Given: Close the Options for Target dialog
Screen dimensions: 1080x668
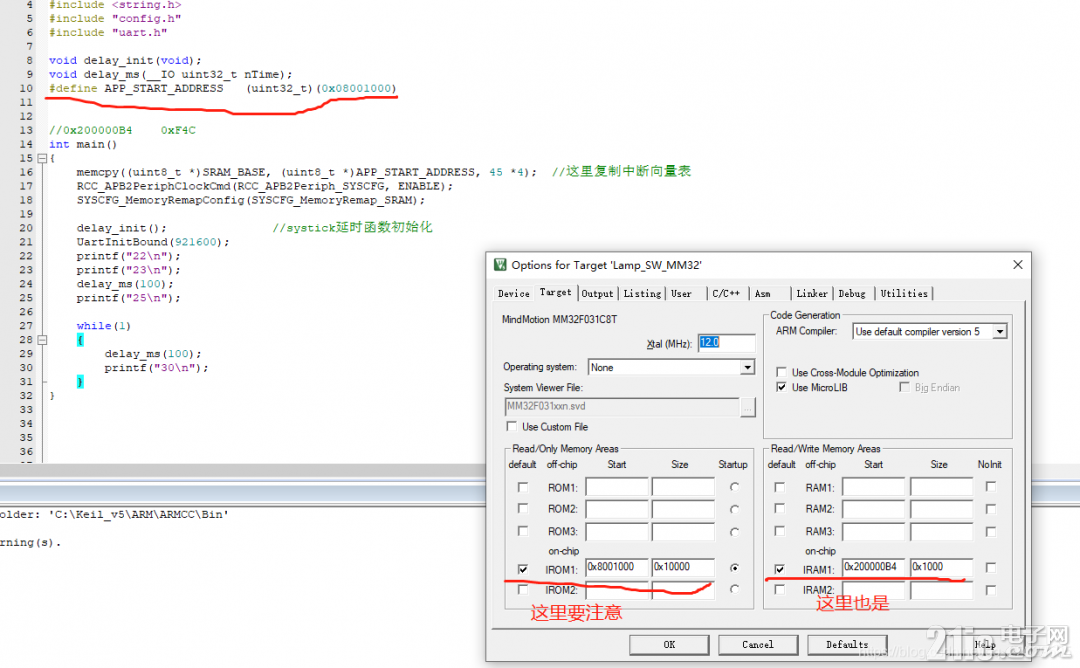Looking at the screenshot, I should [1017, 265].
